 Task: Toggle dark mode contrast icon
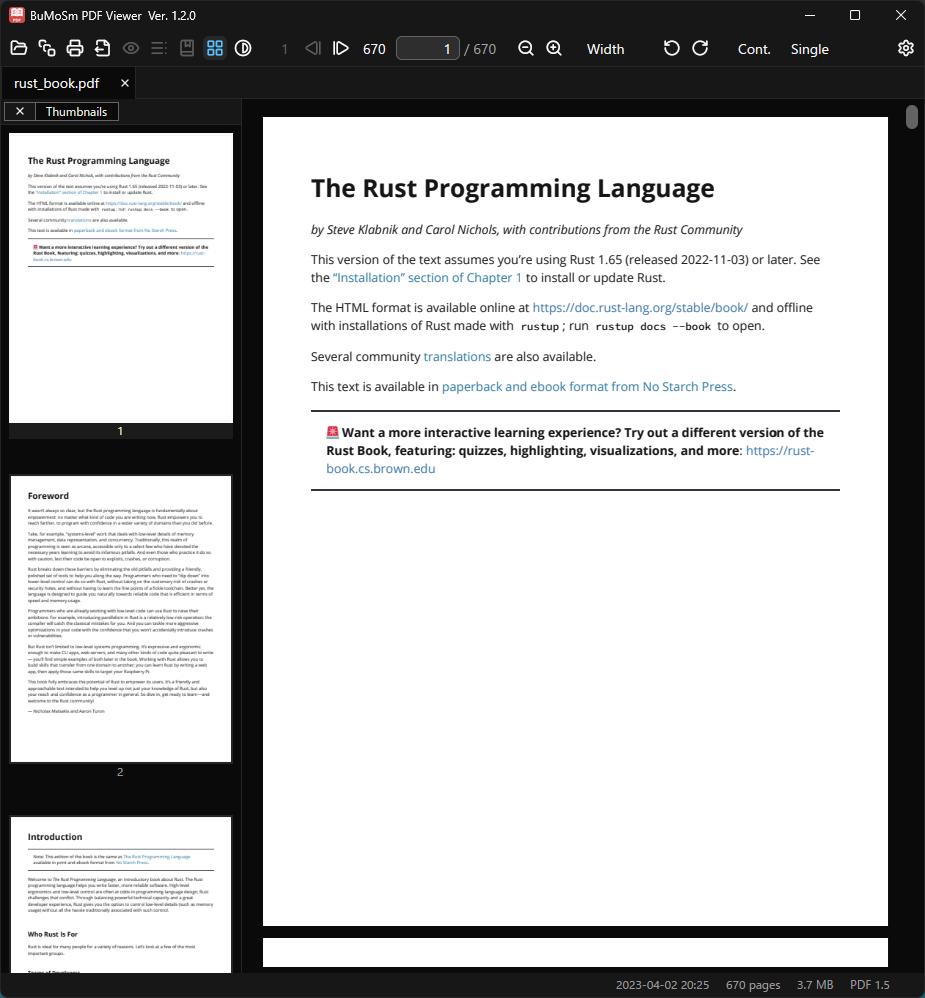243,48
